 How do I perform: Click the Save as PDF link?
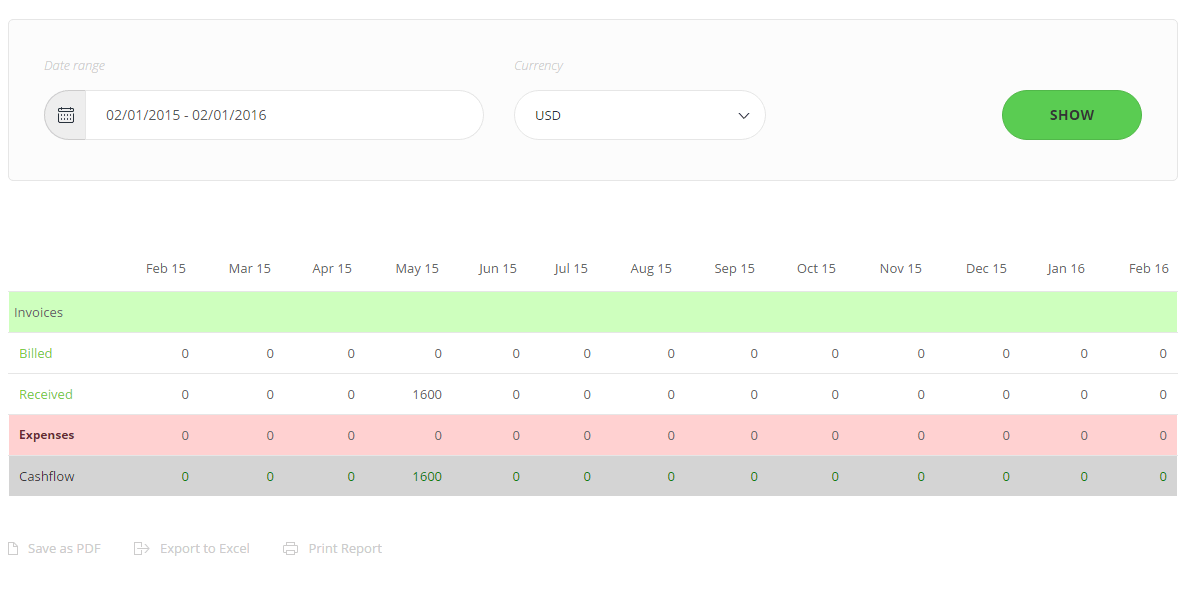click(x=63, y=547)
